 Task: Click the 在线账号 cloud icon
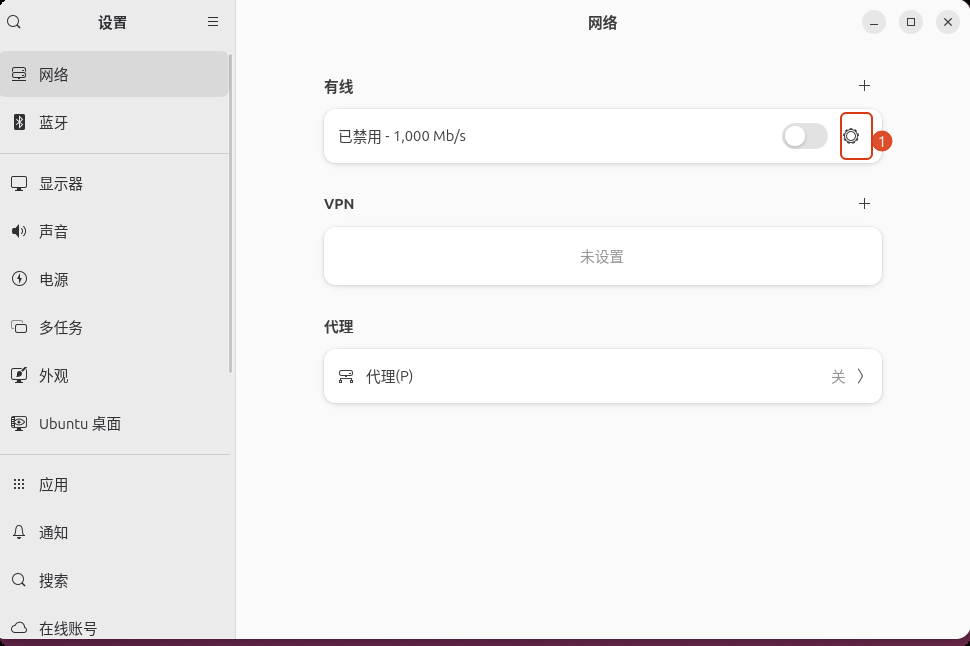19,628
